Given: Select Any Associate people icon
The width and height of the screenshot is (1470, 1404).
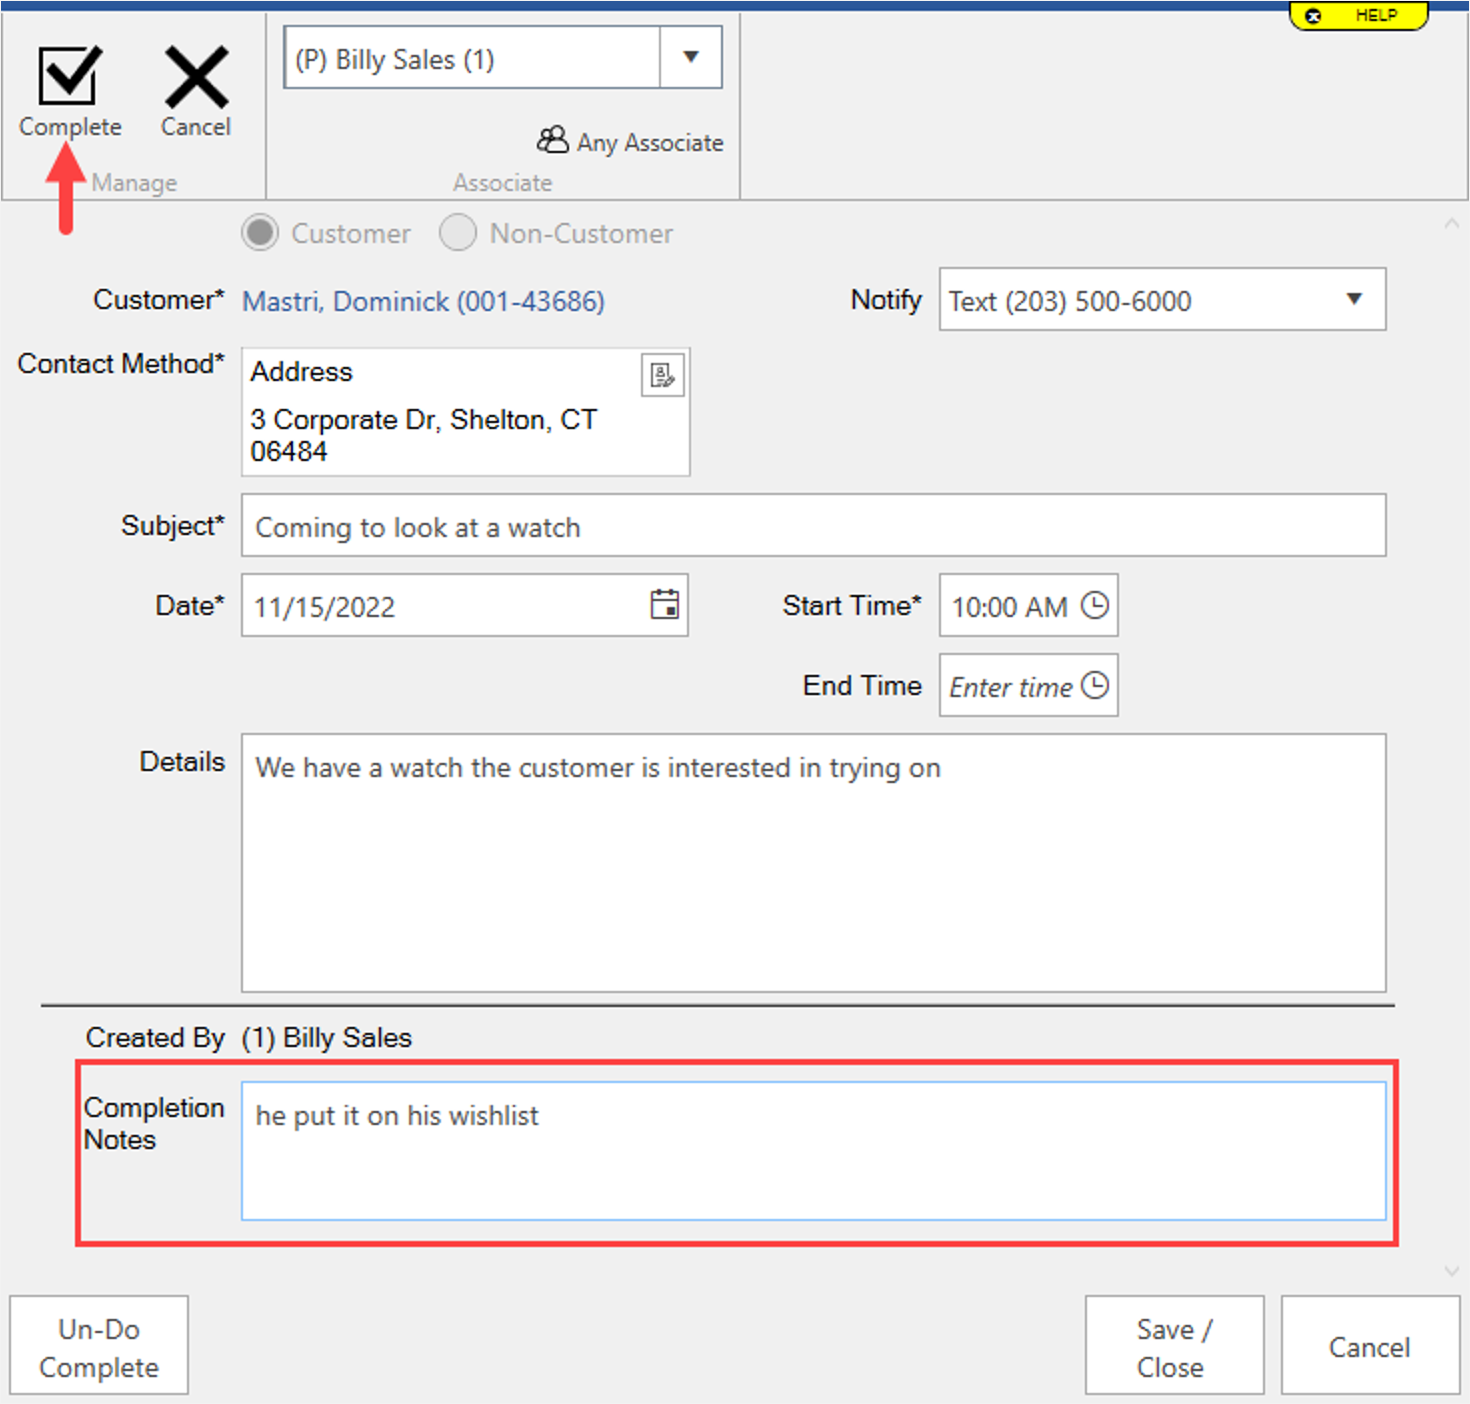Looking at the screenshot, I should [x=552, y=140].
